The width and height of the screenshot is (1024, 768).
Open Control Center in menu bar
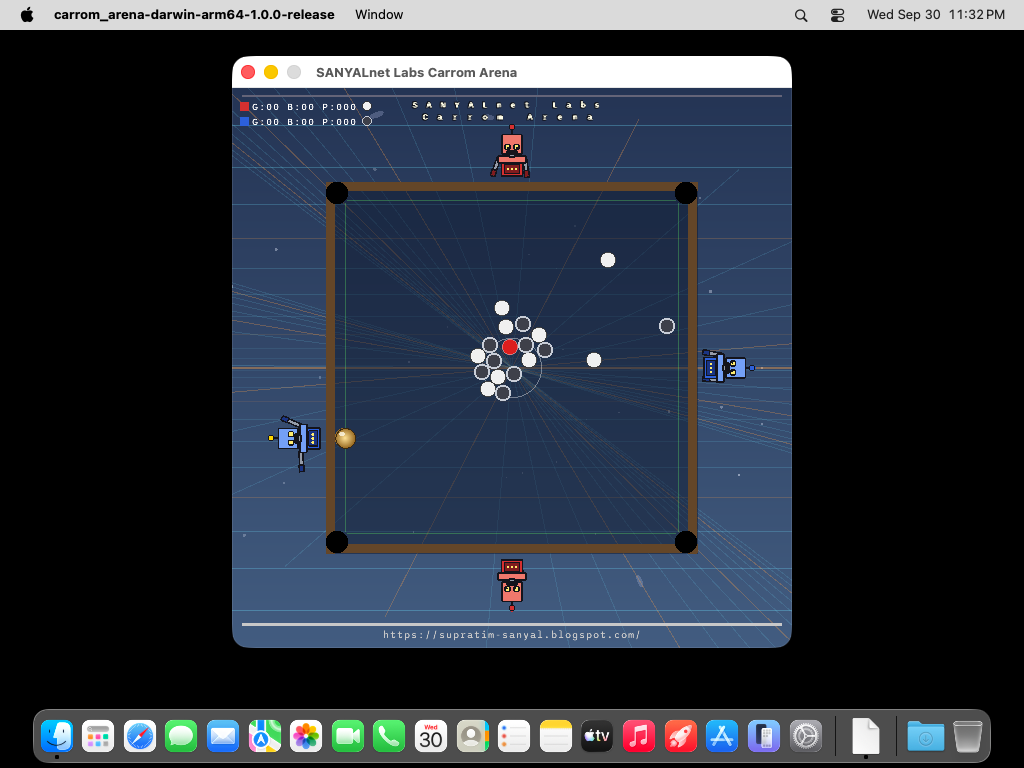(x=837, y=15)
